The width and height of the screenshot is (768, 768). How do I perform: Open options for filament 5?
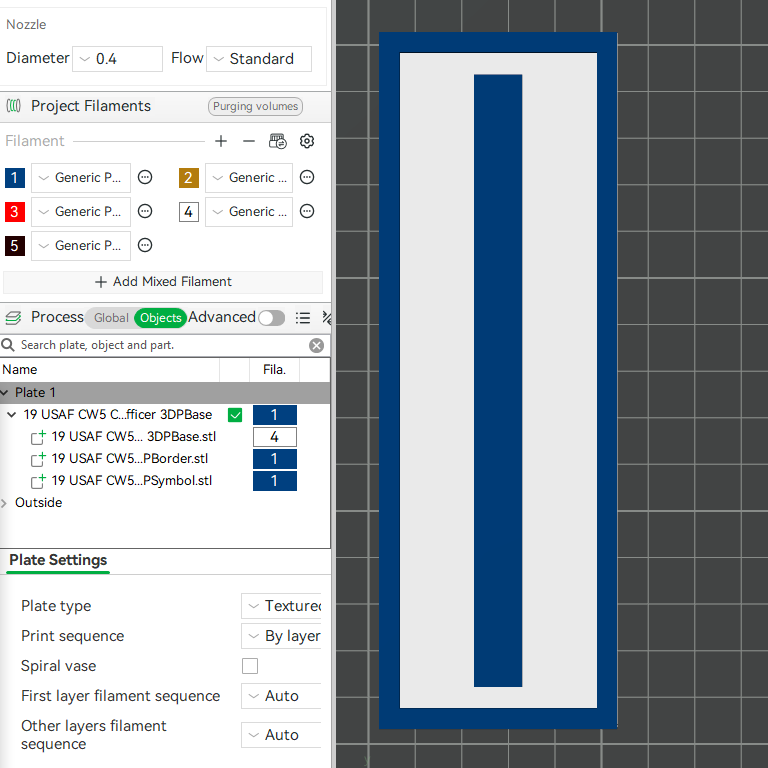click(x=145, y=245)
